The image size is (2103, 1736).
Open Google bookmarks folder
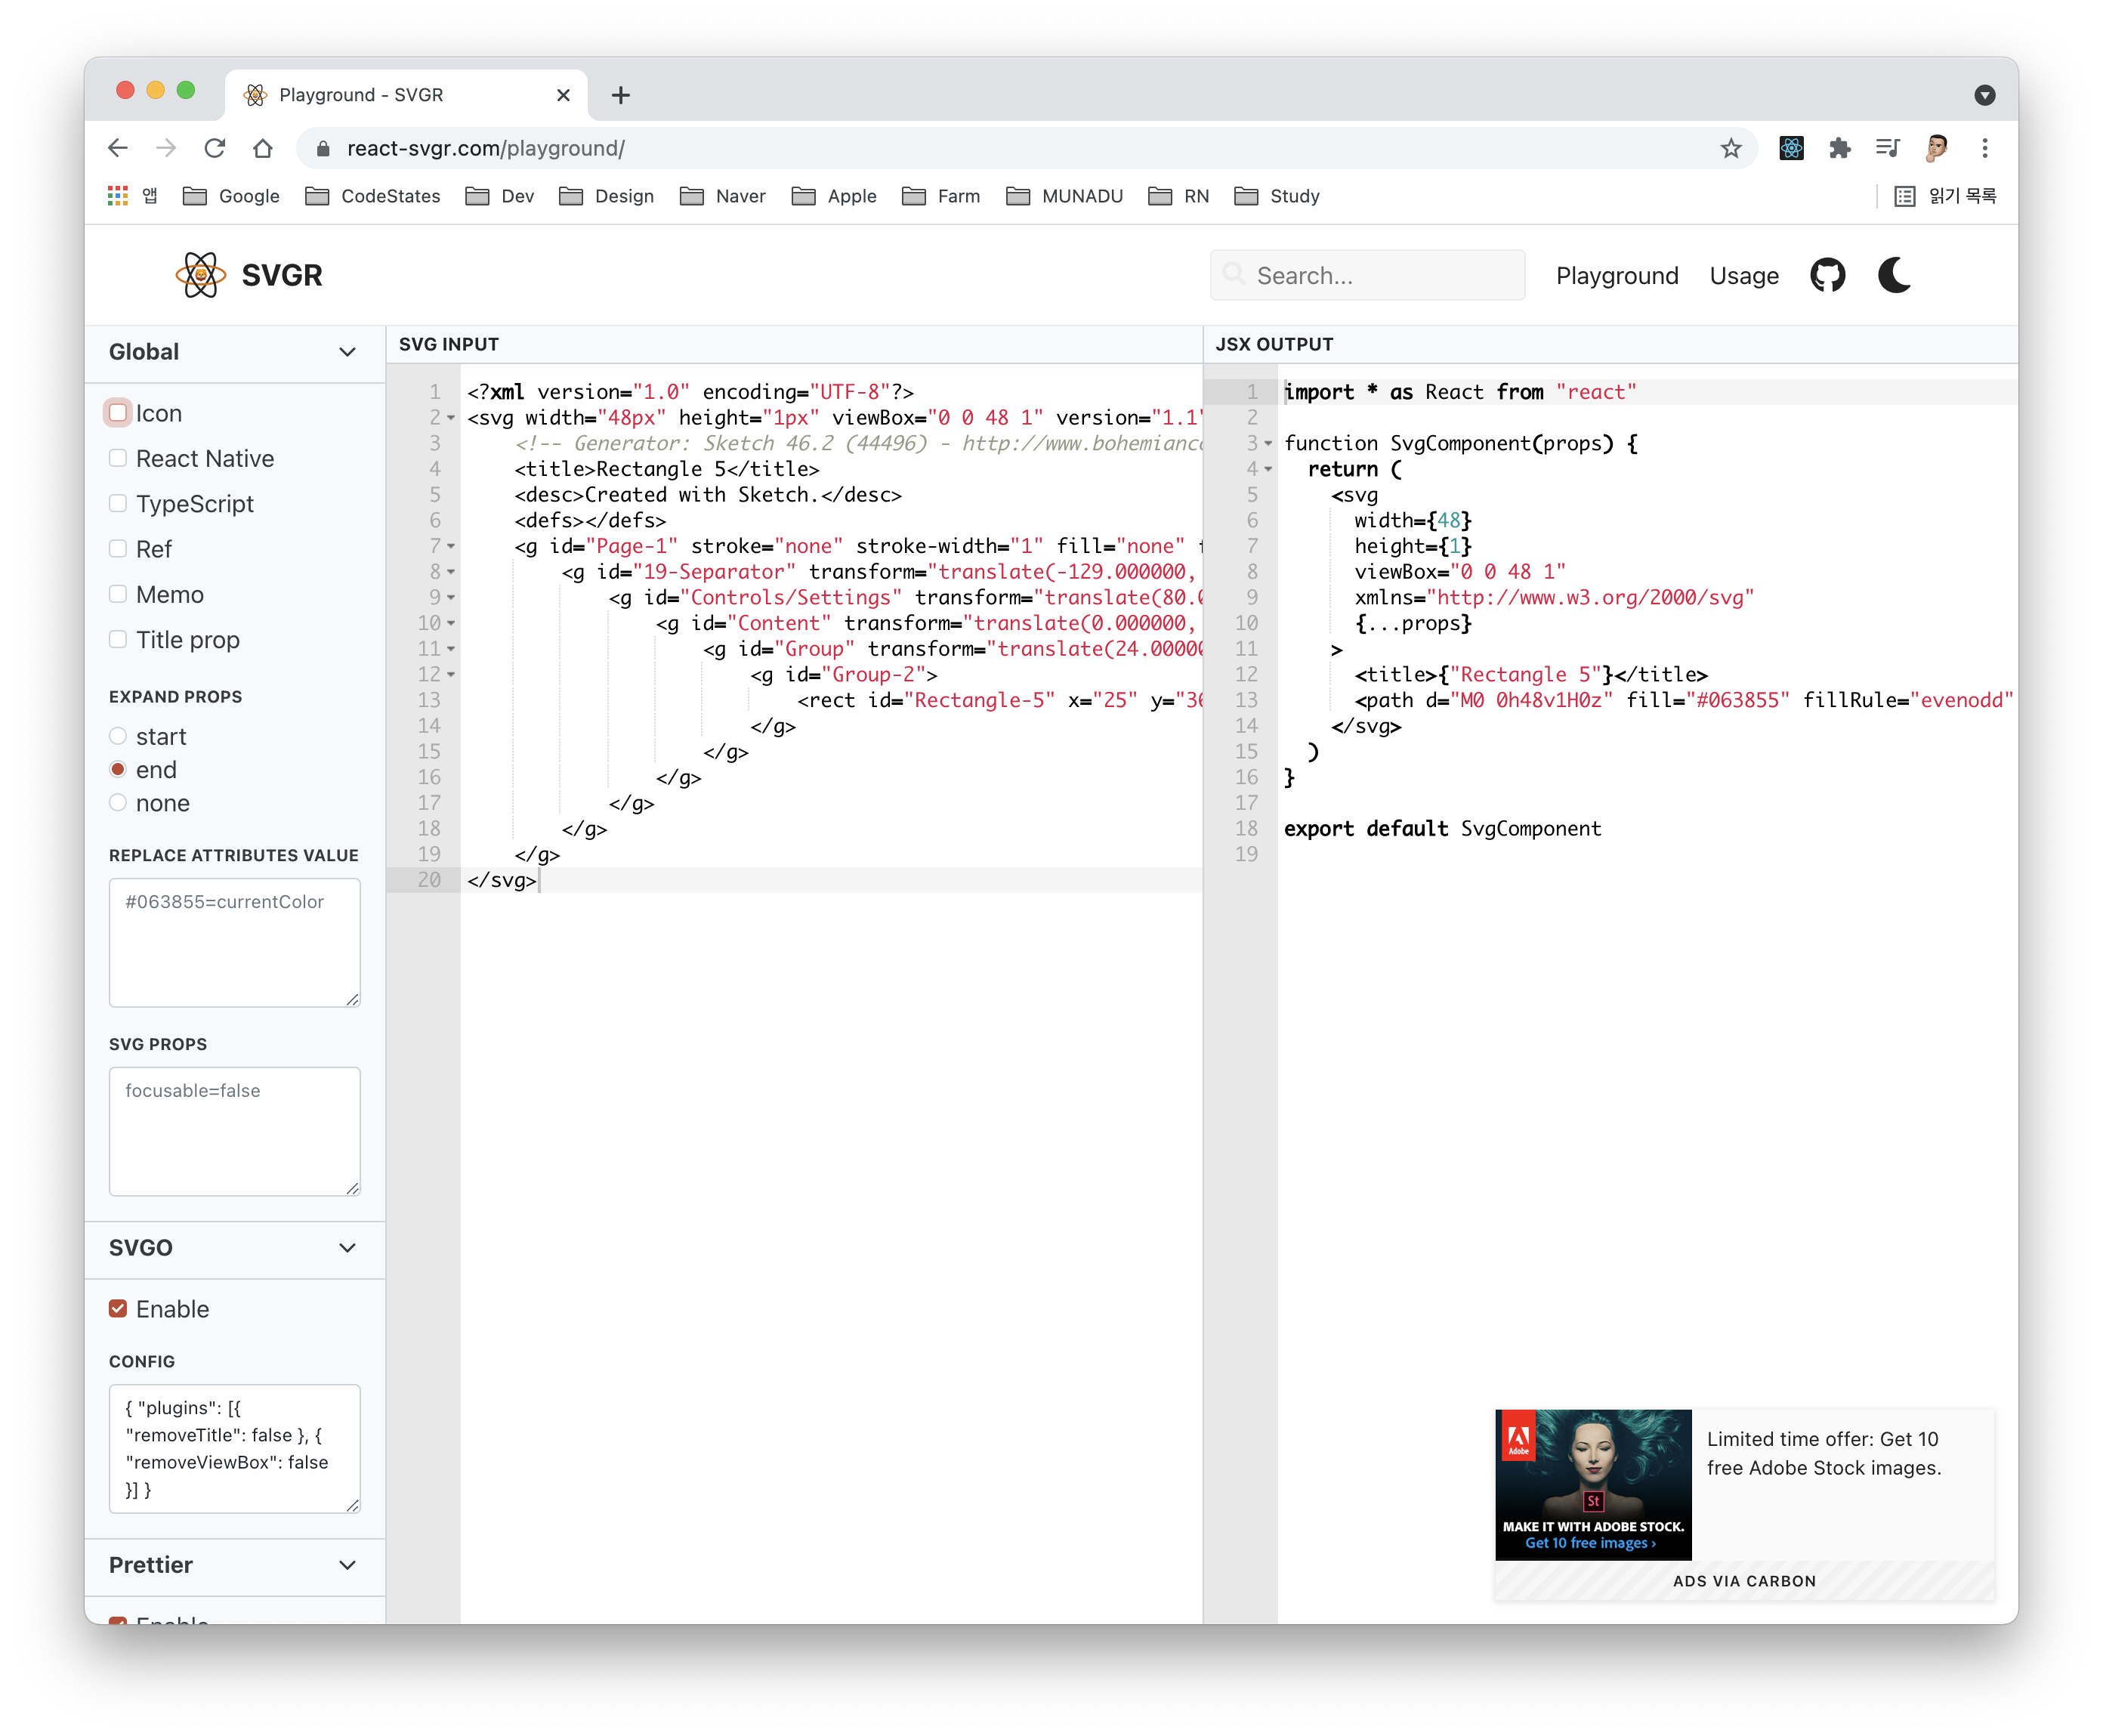(x=231, y=196)
